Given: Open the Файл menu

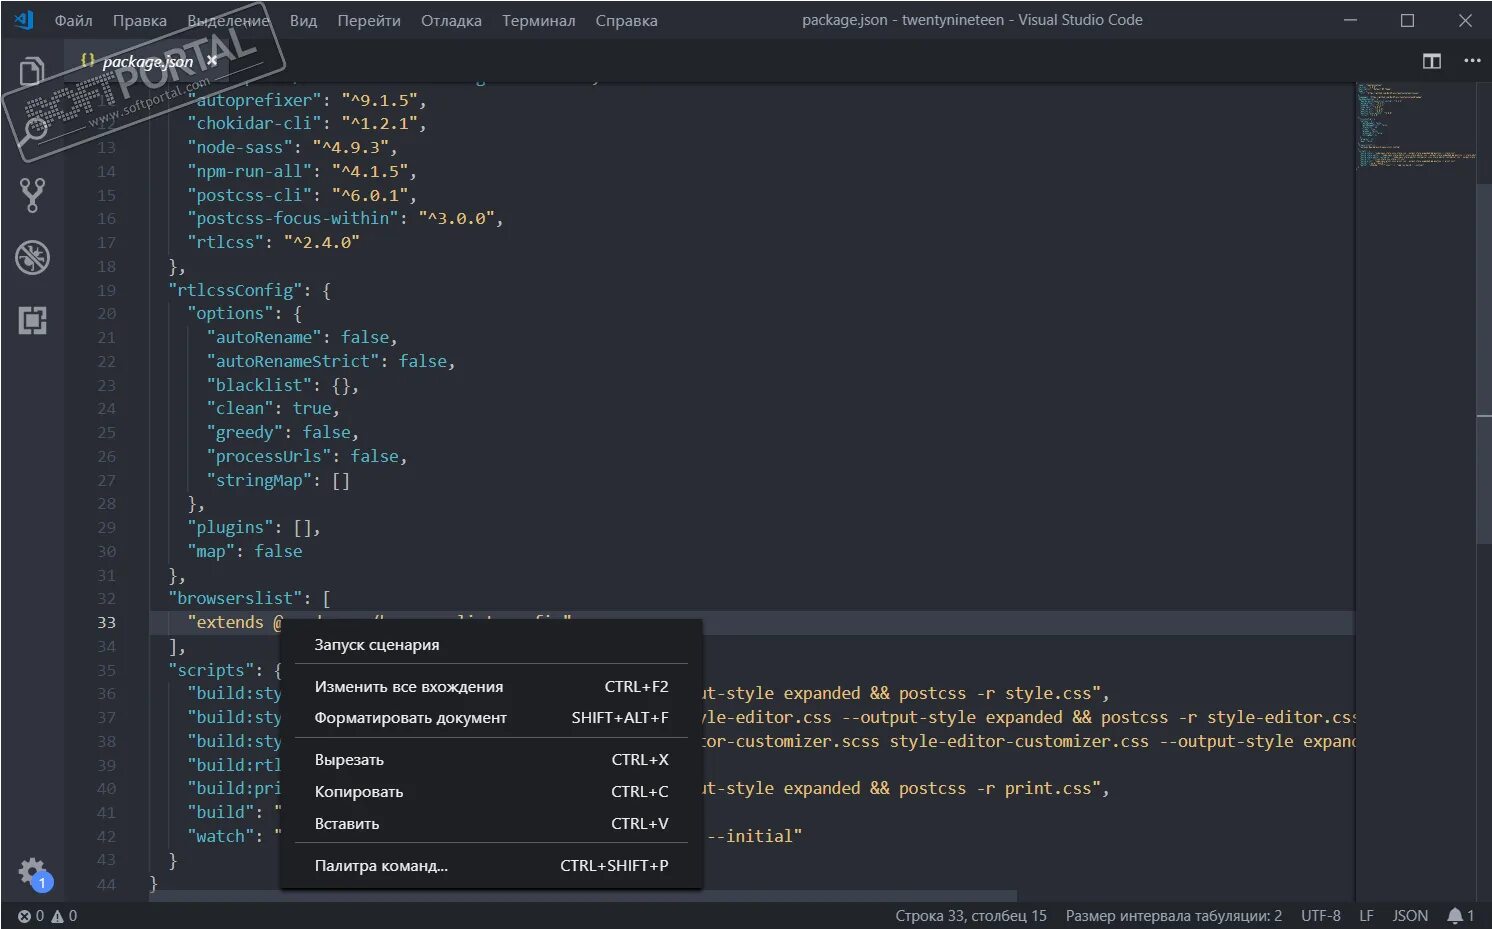Looking at the screenshot, I should tap(73, 20).
